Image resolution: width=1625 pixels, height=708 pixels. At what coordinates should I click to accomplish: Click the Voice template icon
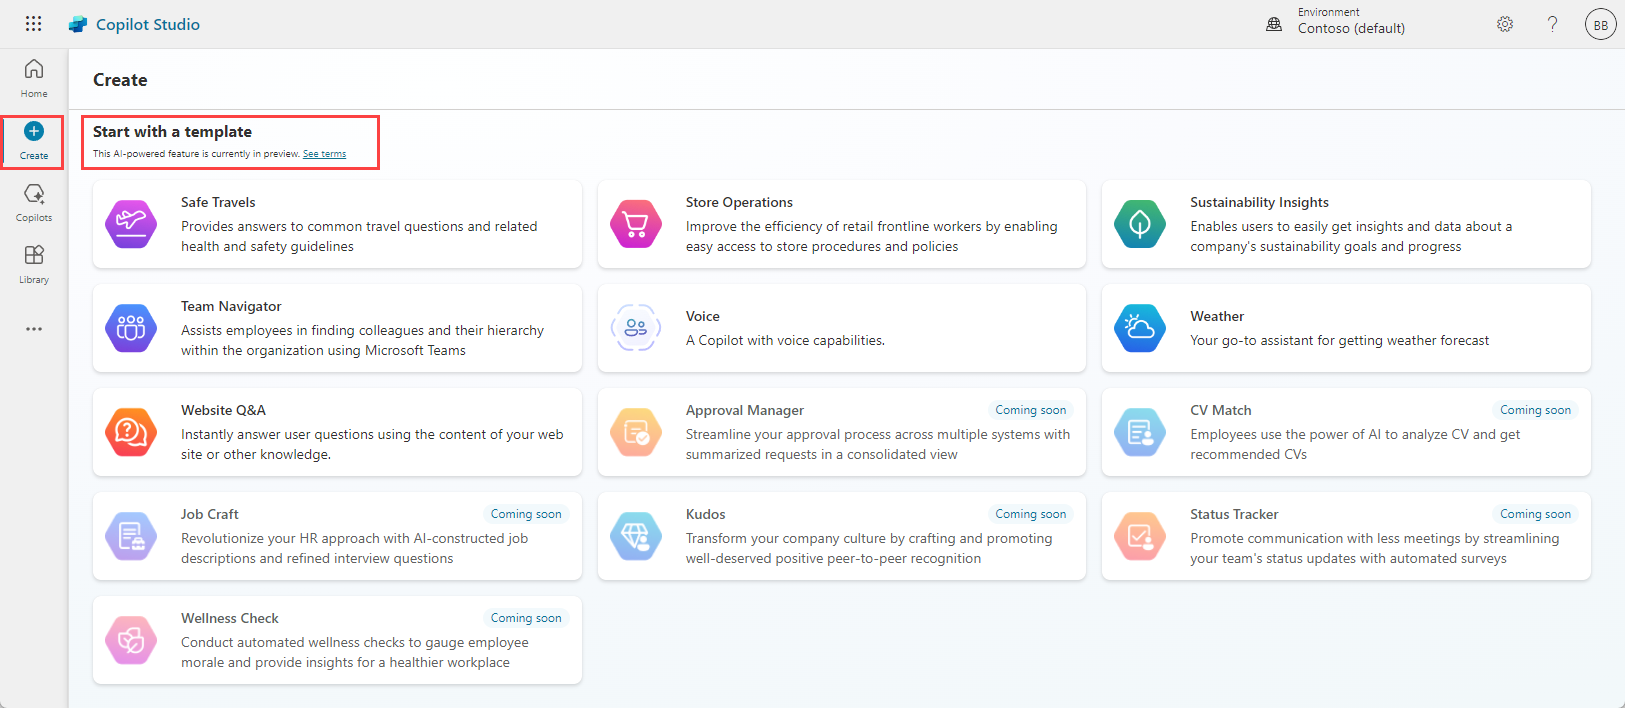(x=636, y=328)
